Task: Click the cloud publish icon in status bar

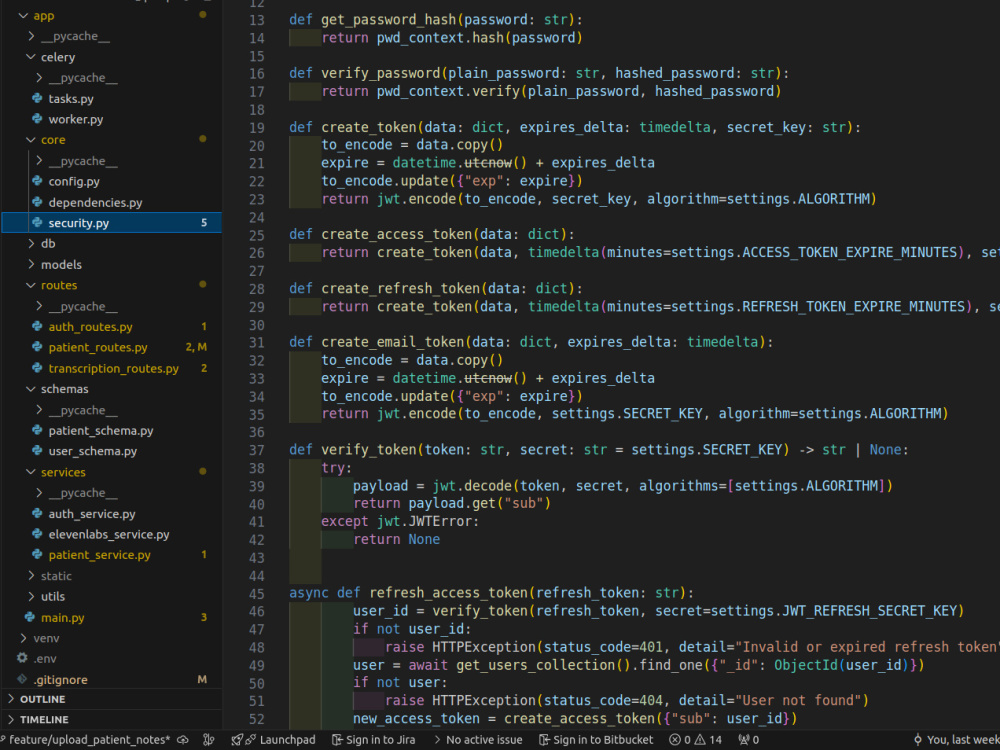Action: coord(183,740)
